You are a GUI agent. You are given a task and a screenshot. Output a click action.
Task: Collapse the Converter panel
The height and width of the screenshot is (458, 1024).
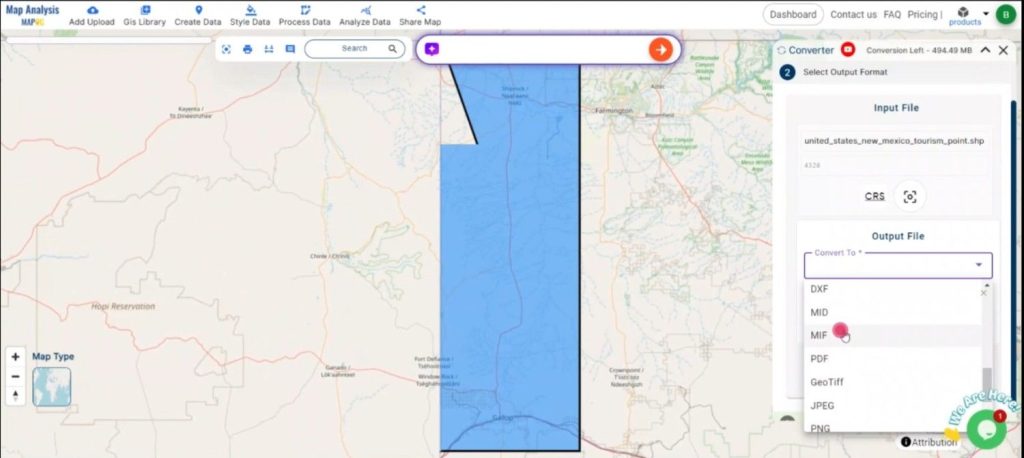[985, 50]
